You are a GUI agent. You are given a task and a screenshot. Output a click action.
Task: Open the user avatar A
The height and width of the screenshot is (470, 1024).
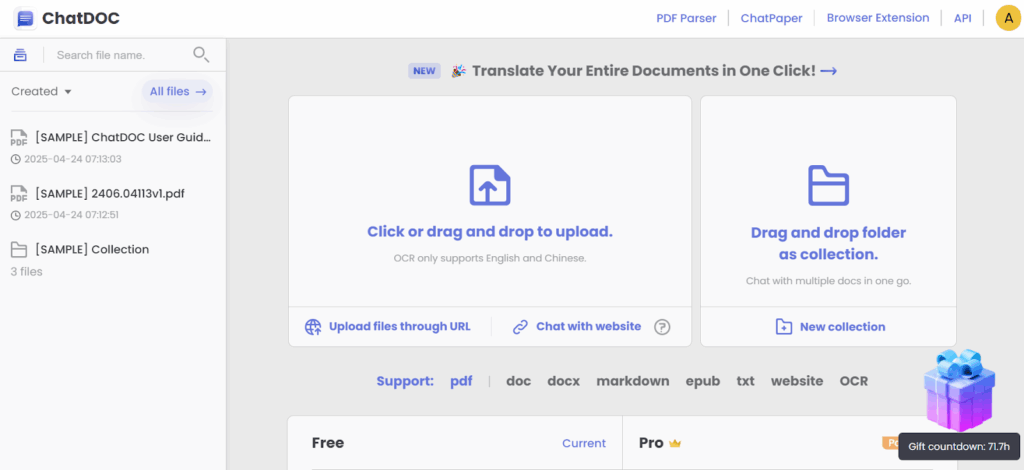coord(1008,18)
